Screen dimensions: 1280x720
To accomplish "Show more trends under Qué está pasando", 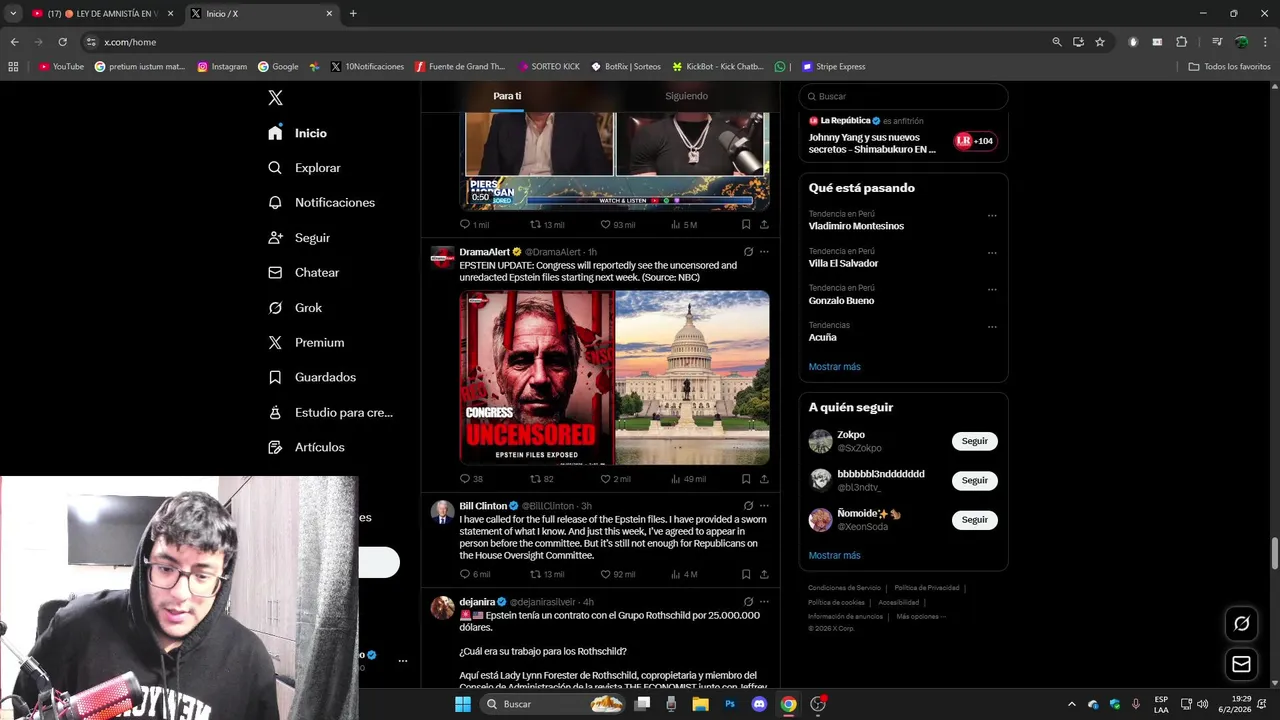I will 834,367.
